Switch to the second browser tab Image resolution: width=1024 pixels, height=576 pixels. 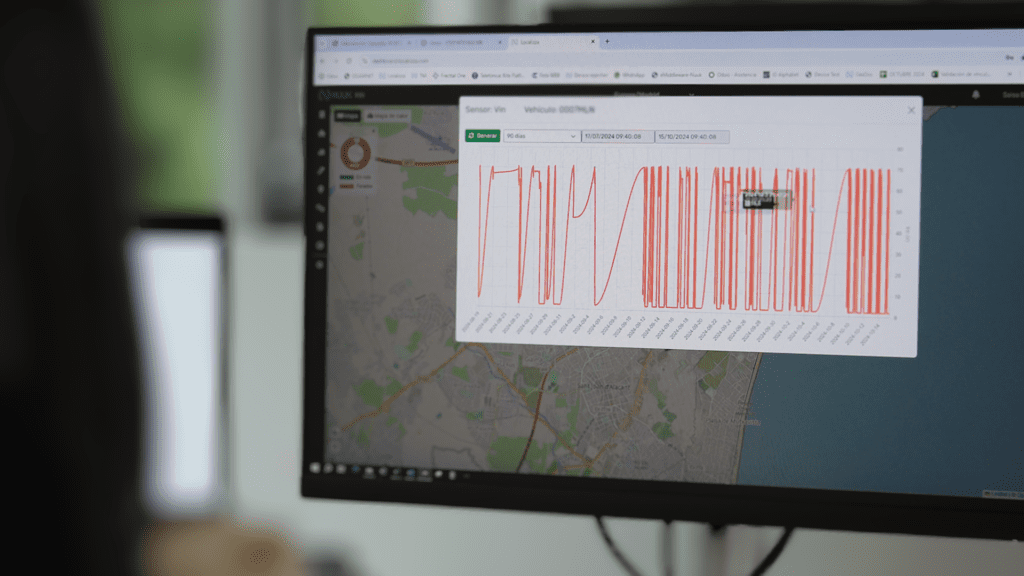tap(458, 43)
